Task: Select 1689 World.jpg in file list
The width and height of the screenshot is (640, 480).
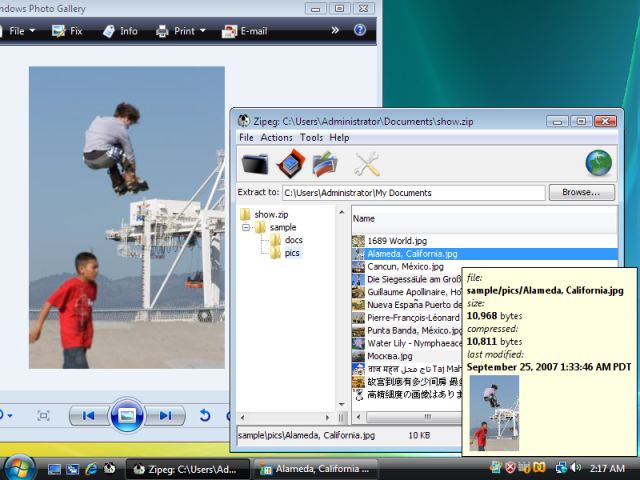Action: pyautogui.click(x=397, y=241)
